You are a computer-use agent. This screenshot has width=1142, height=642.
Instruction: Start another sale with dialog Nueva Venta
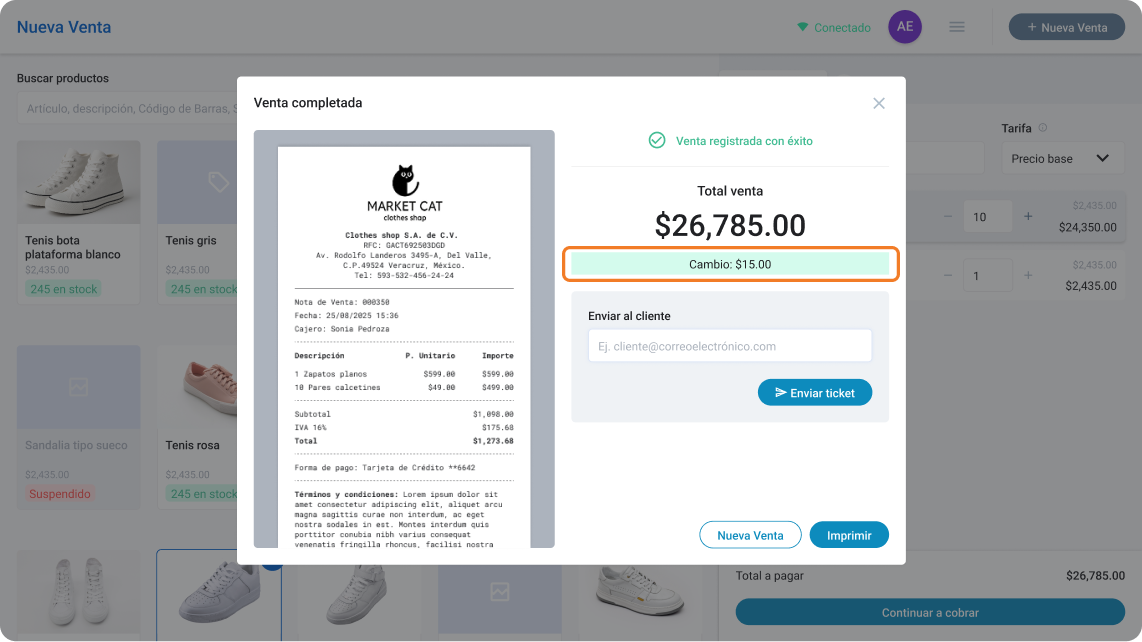pos(750,535)
